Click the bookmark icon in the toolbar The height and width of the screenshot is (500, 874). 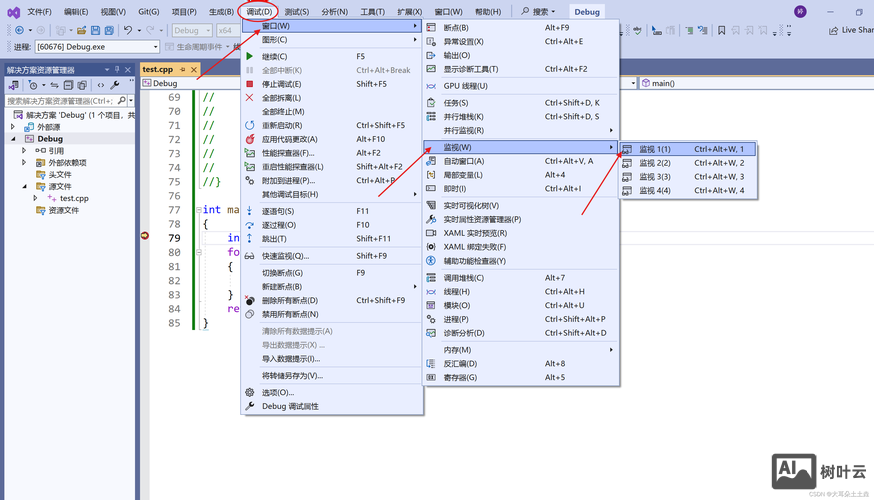pyautogui.click(x=721, y=30)
